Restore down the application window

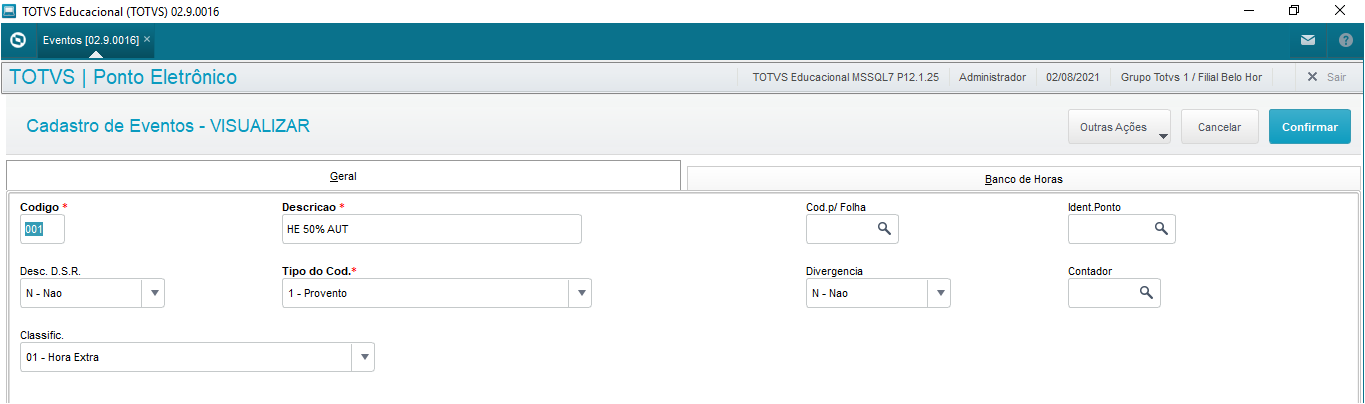pyautogui.click(x=1294, y=11)
